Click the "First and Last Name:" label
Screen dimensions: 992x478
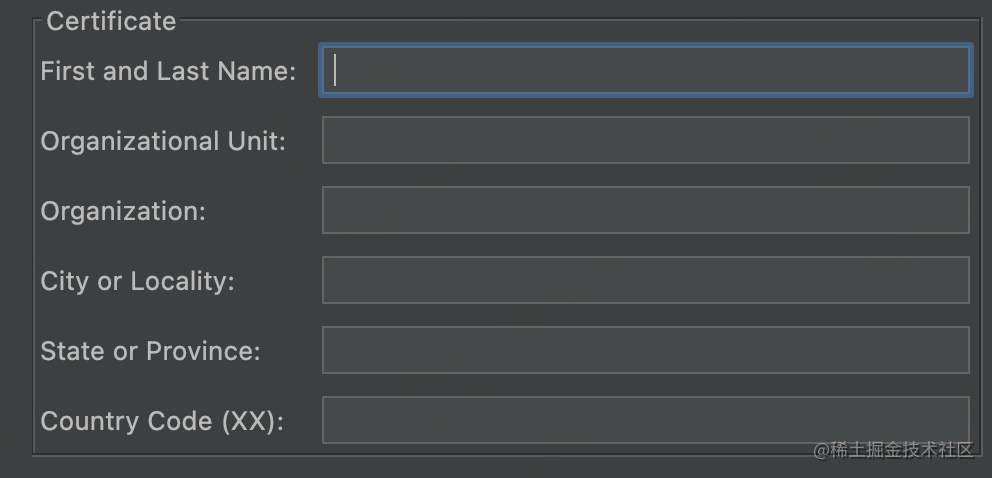coord(168,71)
